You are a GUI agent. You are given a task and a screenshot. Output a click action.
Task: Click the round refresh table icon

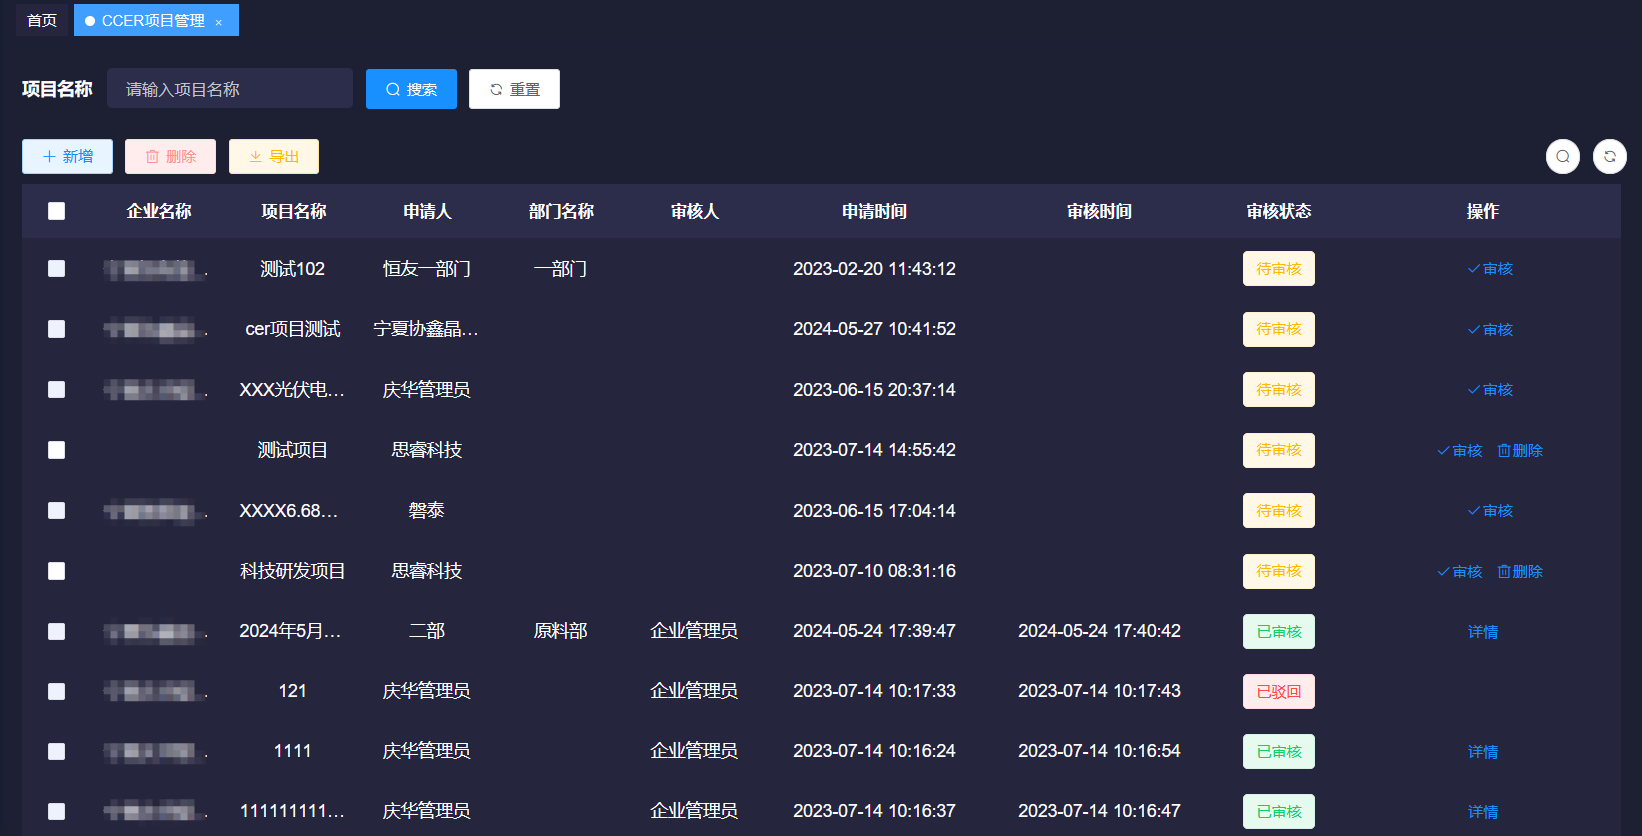coord(1609,156)
